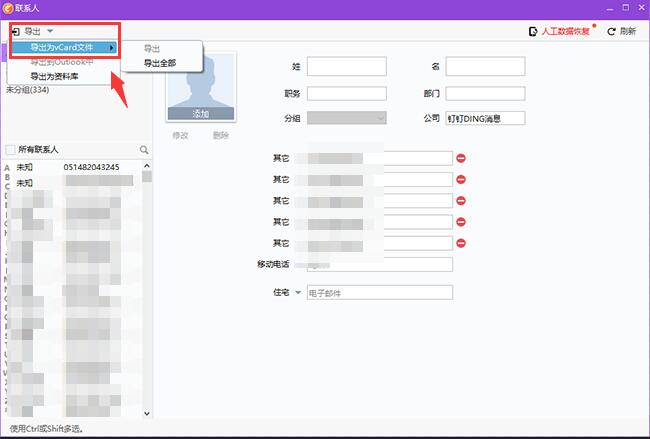Select 导出为vCard文件 menu entry

coord(64,48)
